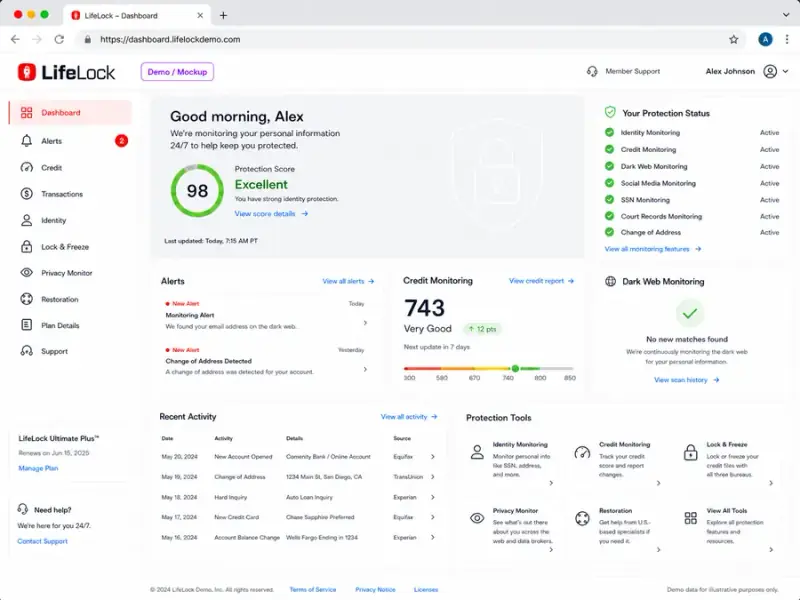Click the red alerts count badge

(x=121, y=141)
